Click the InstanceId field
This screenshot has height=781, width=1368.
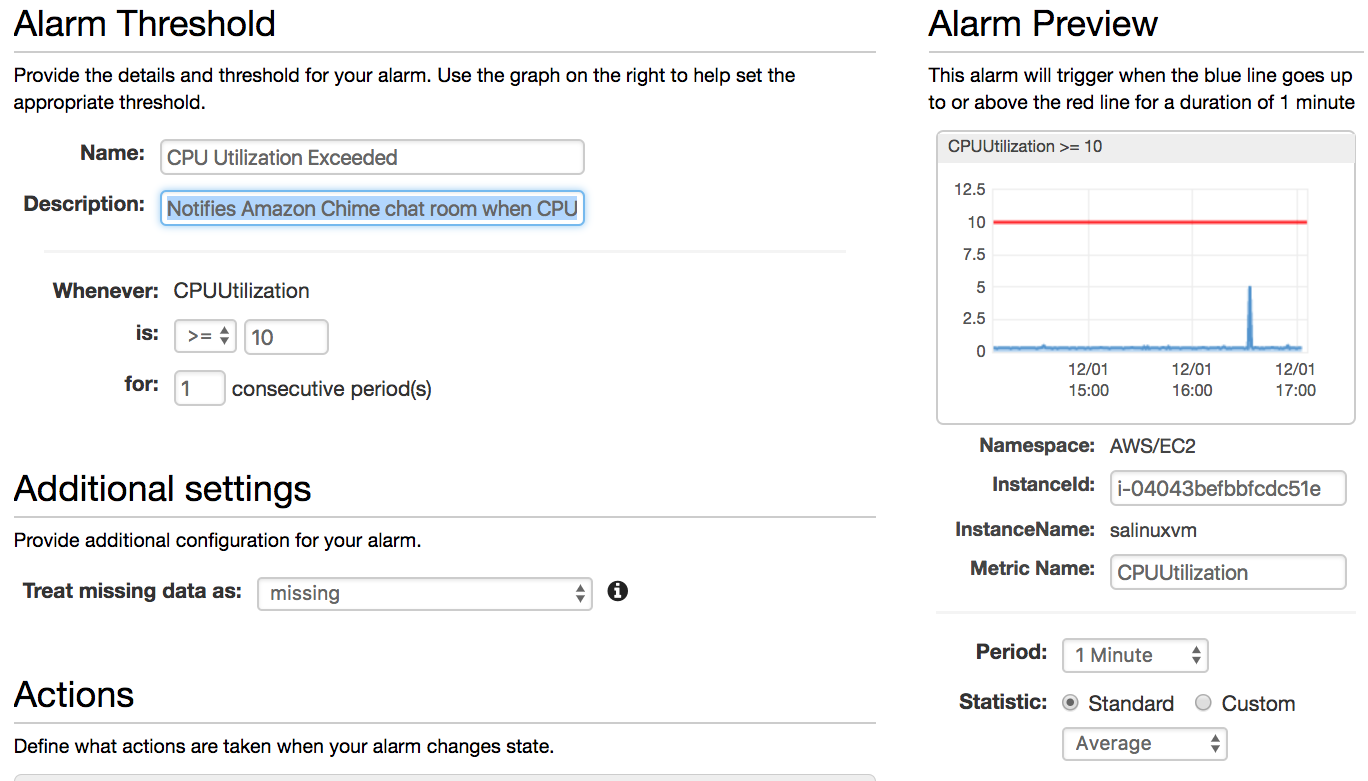click(x=1228, y=488)
